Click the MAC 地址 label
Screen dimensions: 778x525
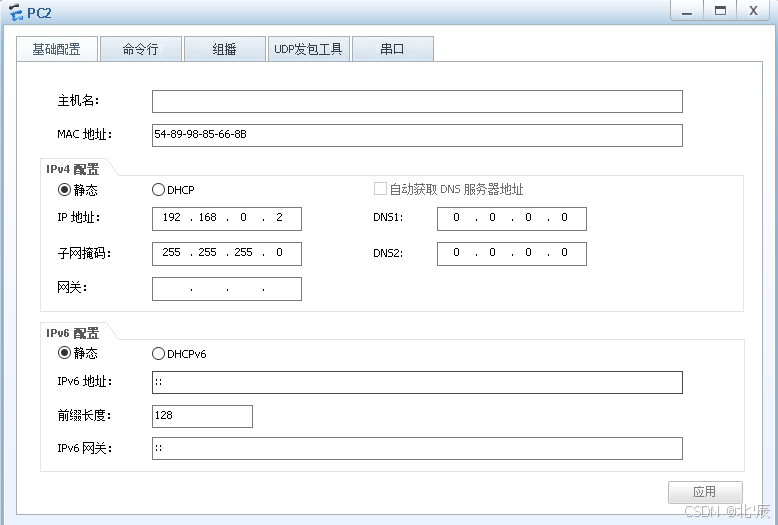click(x=84, y=134)
